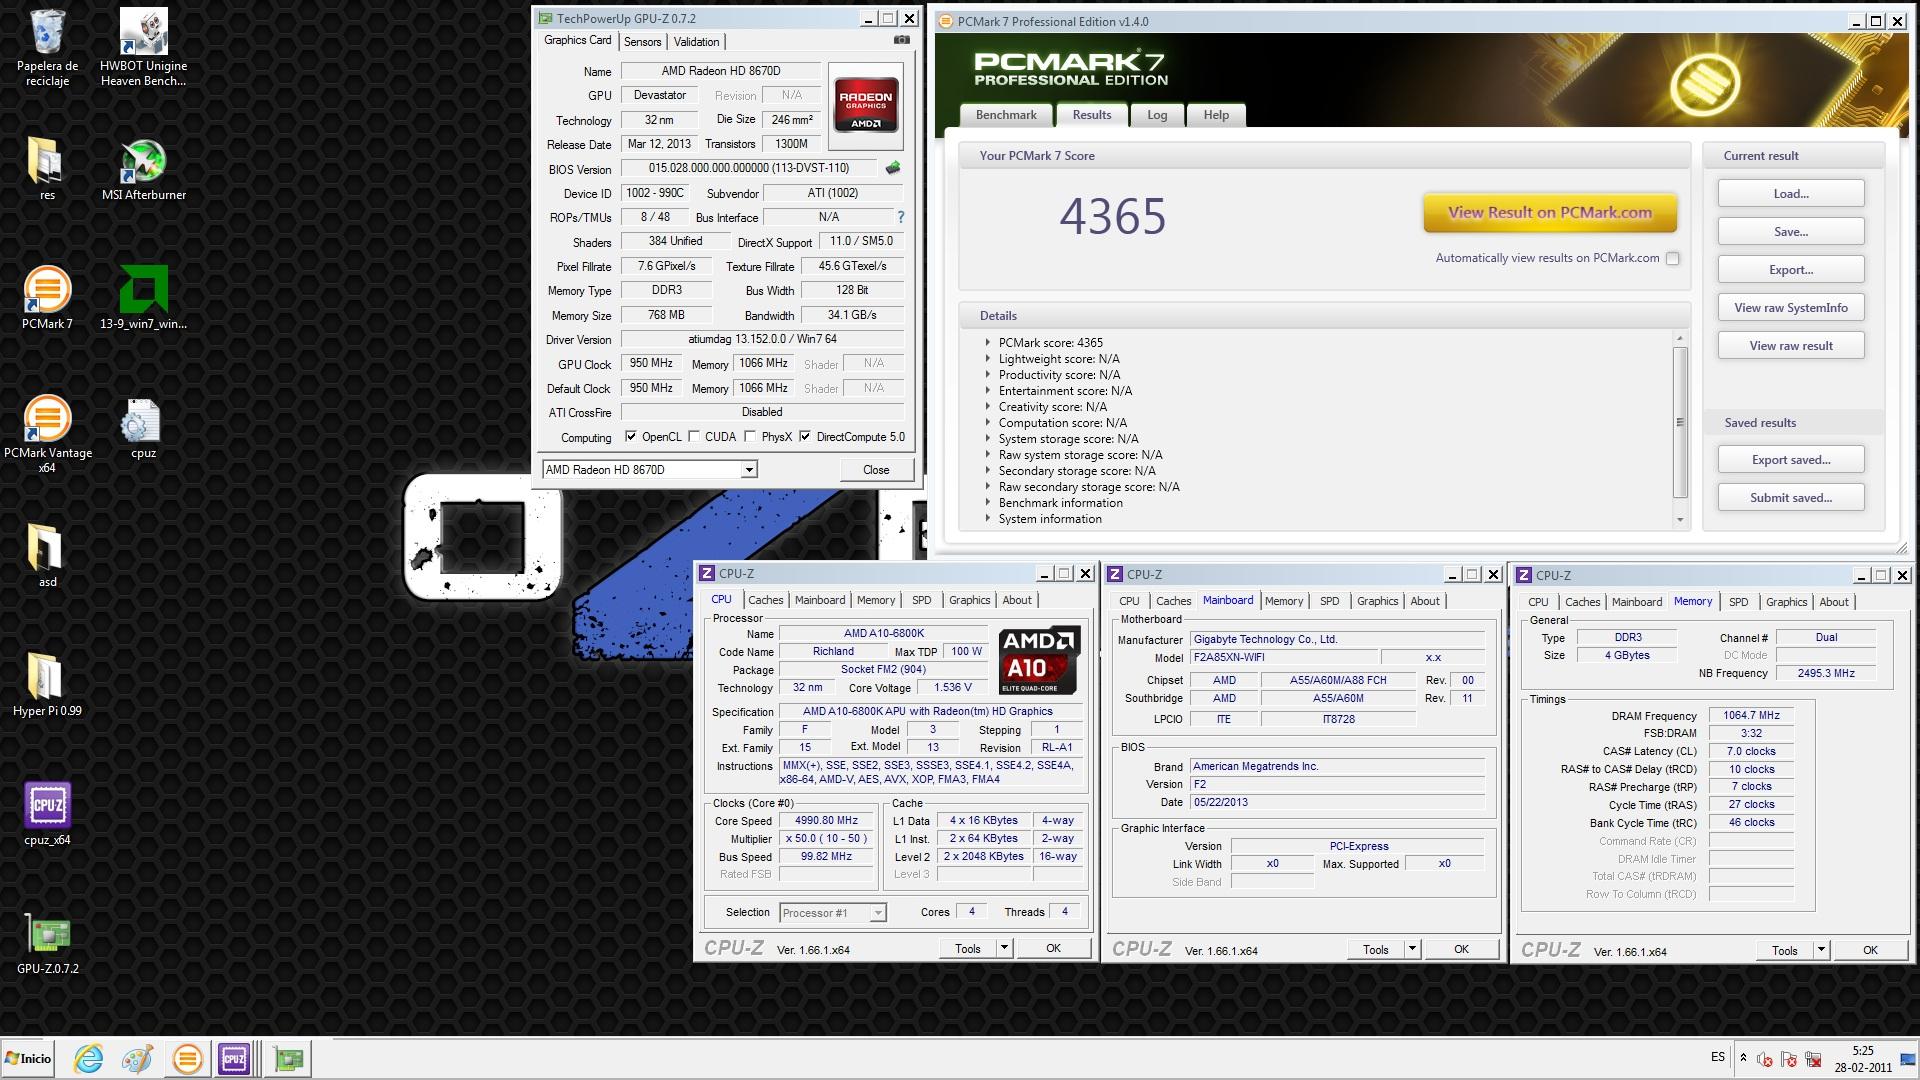Launch cpuz_x64 desktop icon

tap(47, 813)
